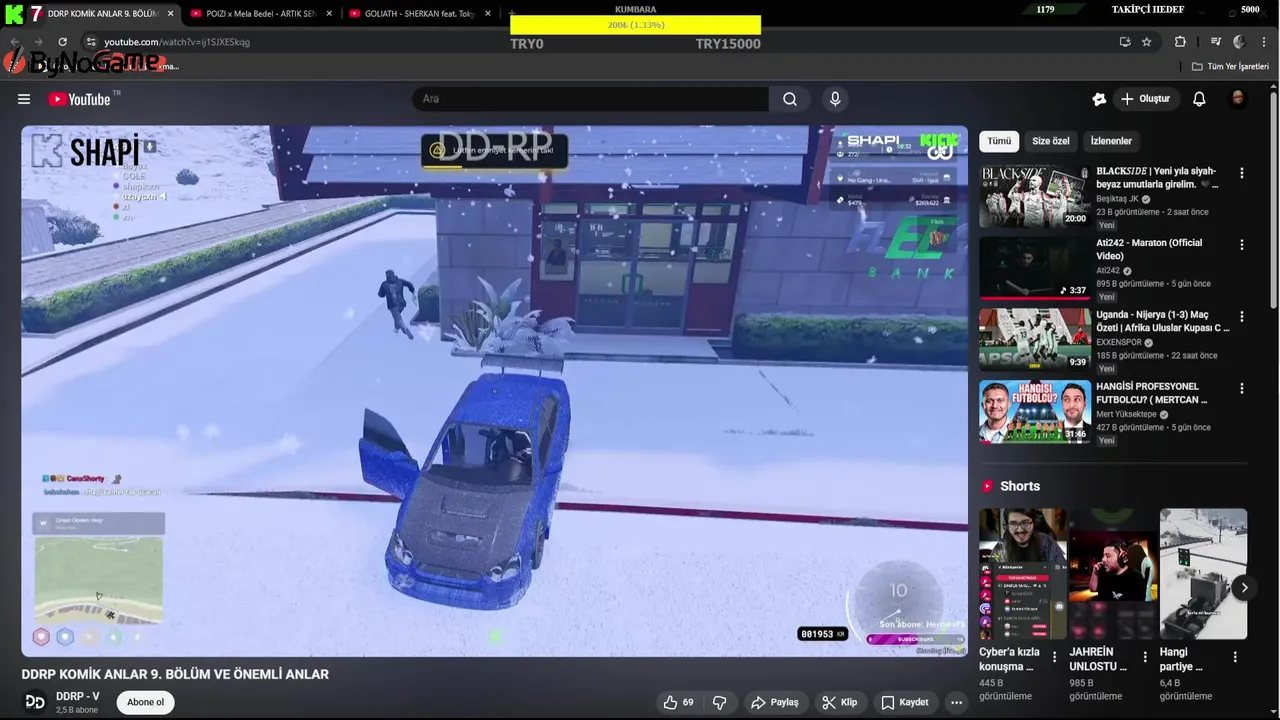This screenshot has width=1280, height=720.
Task: Close the GOLIATH - SHERKAN tab
Action: coord(488,14)
